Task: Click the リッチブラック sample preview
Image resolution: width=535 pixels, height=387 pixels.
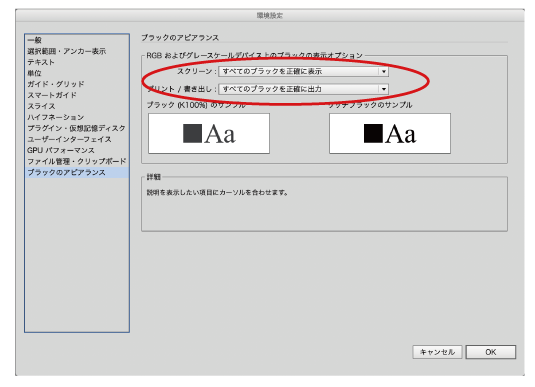Action: [x=390, y=133]
